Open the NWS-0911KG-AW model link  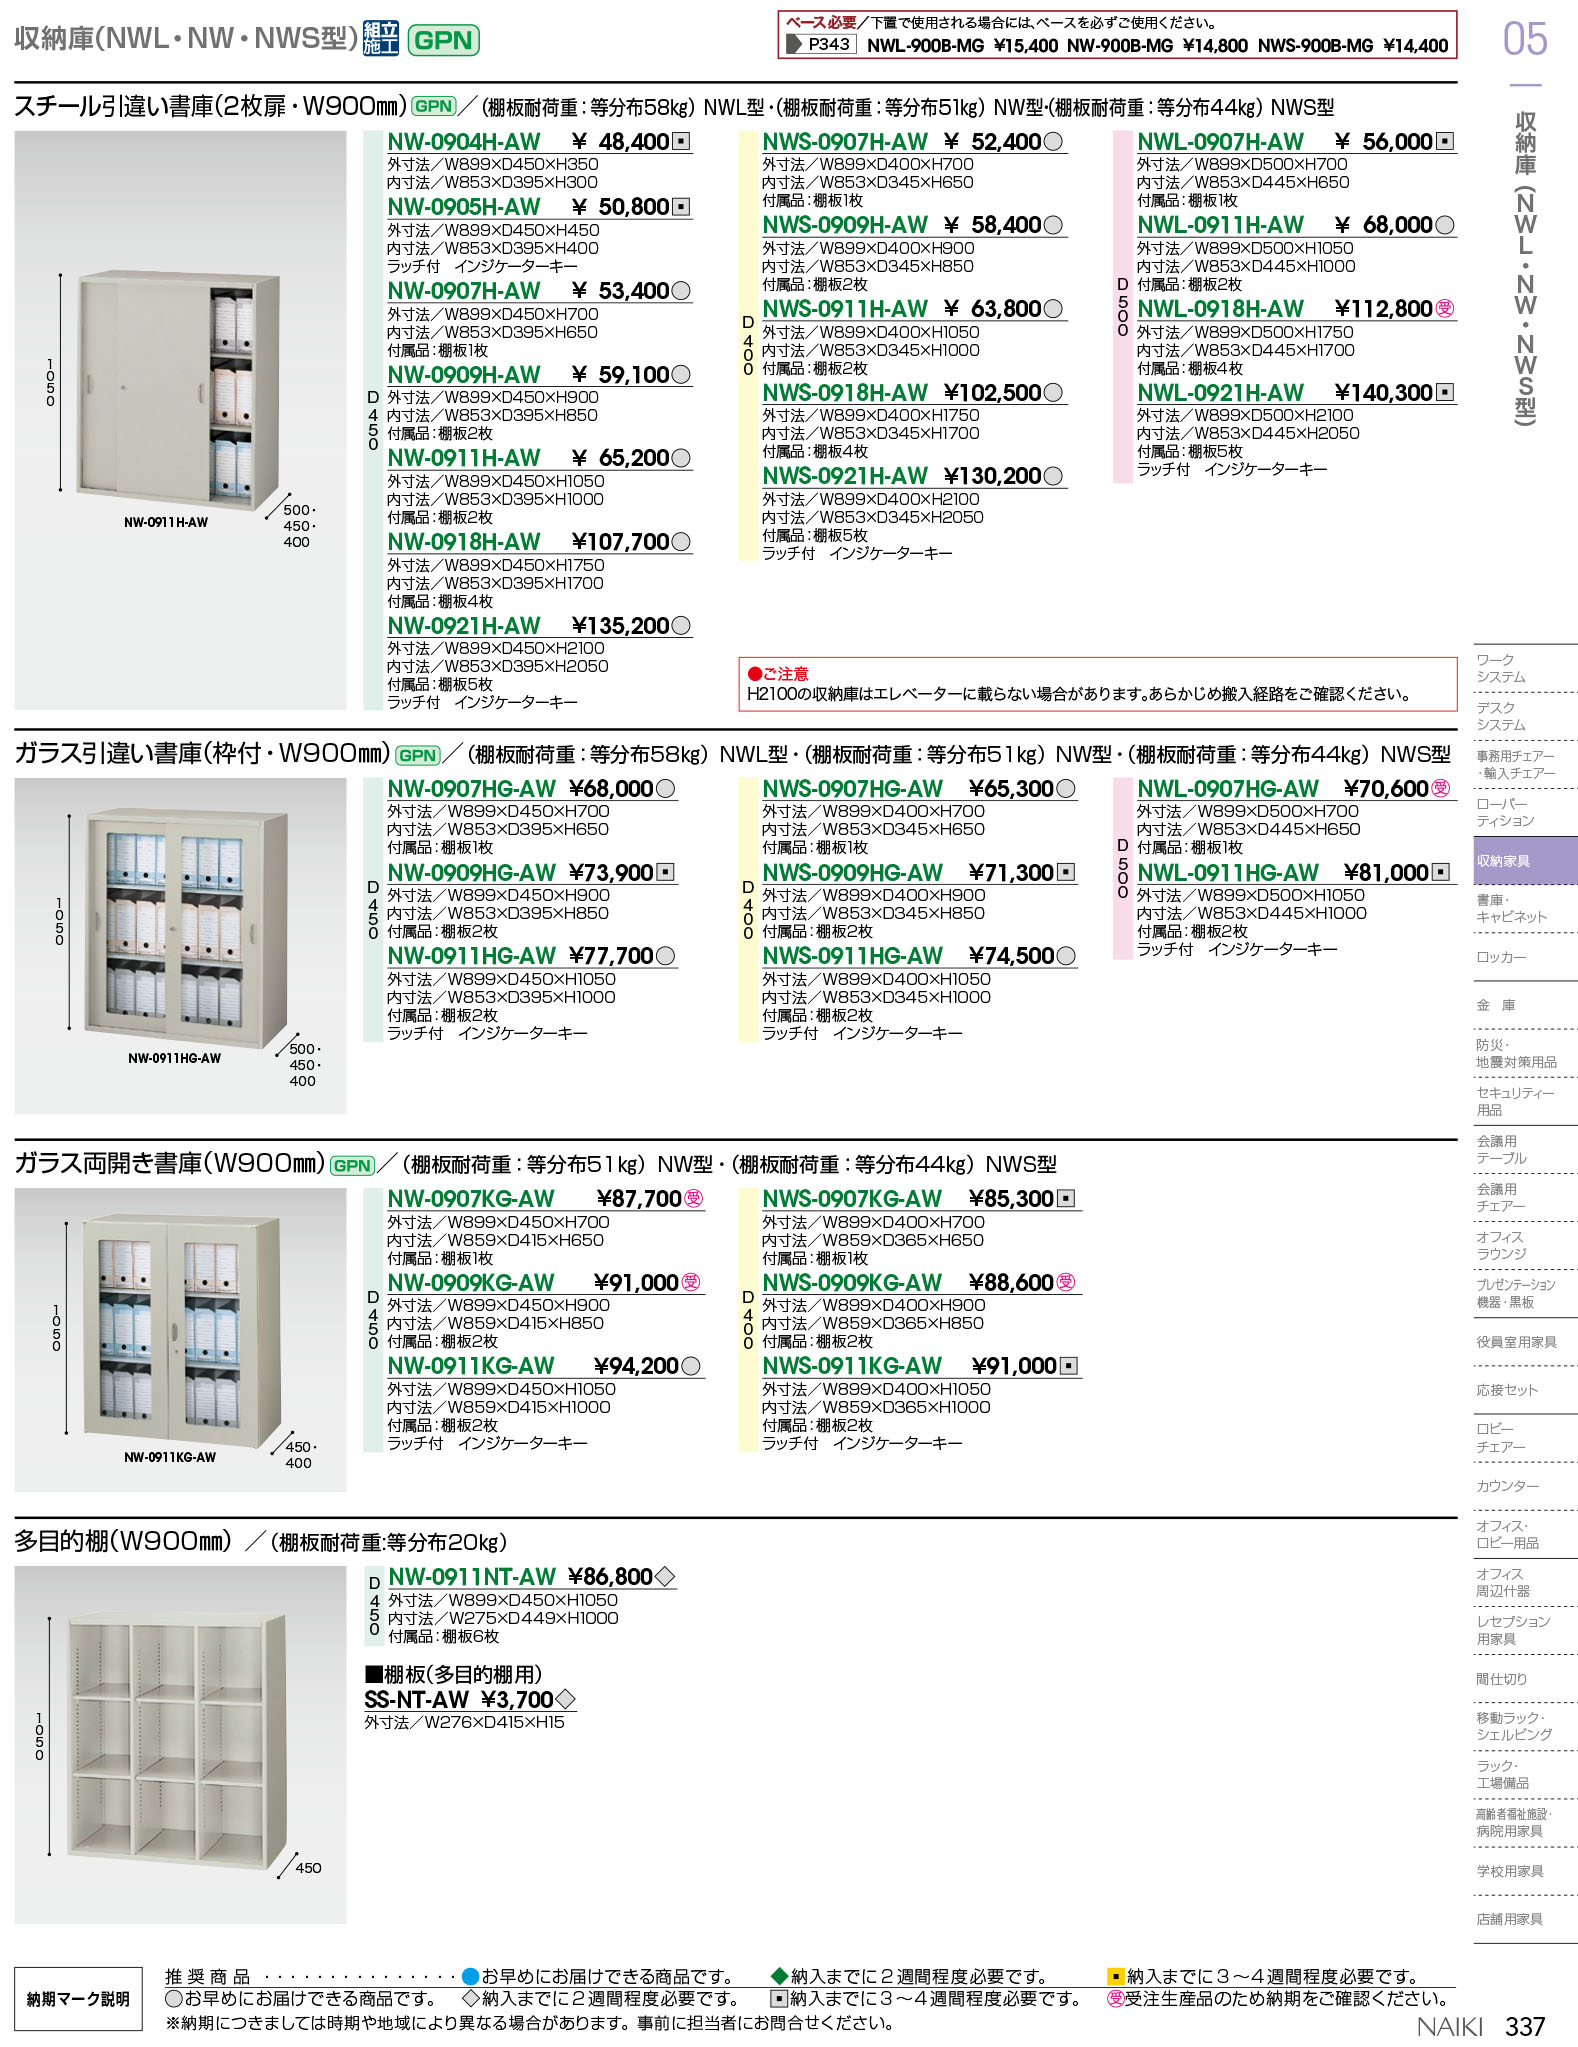click(x=852, y=1366)
